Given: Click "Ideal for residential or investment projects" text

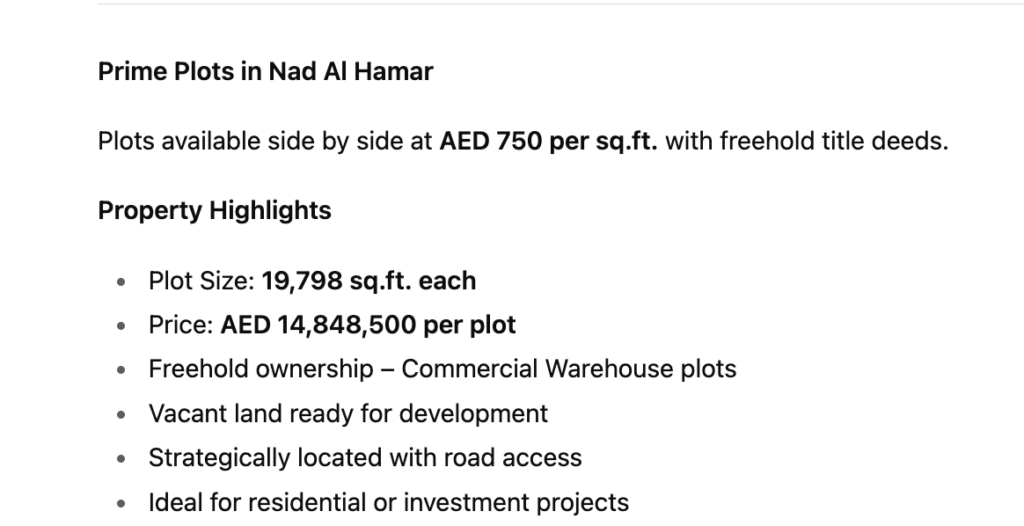Looking at the screenshot, I should click(388, 502).
